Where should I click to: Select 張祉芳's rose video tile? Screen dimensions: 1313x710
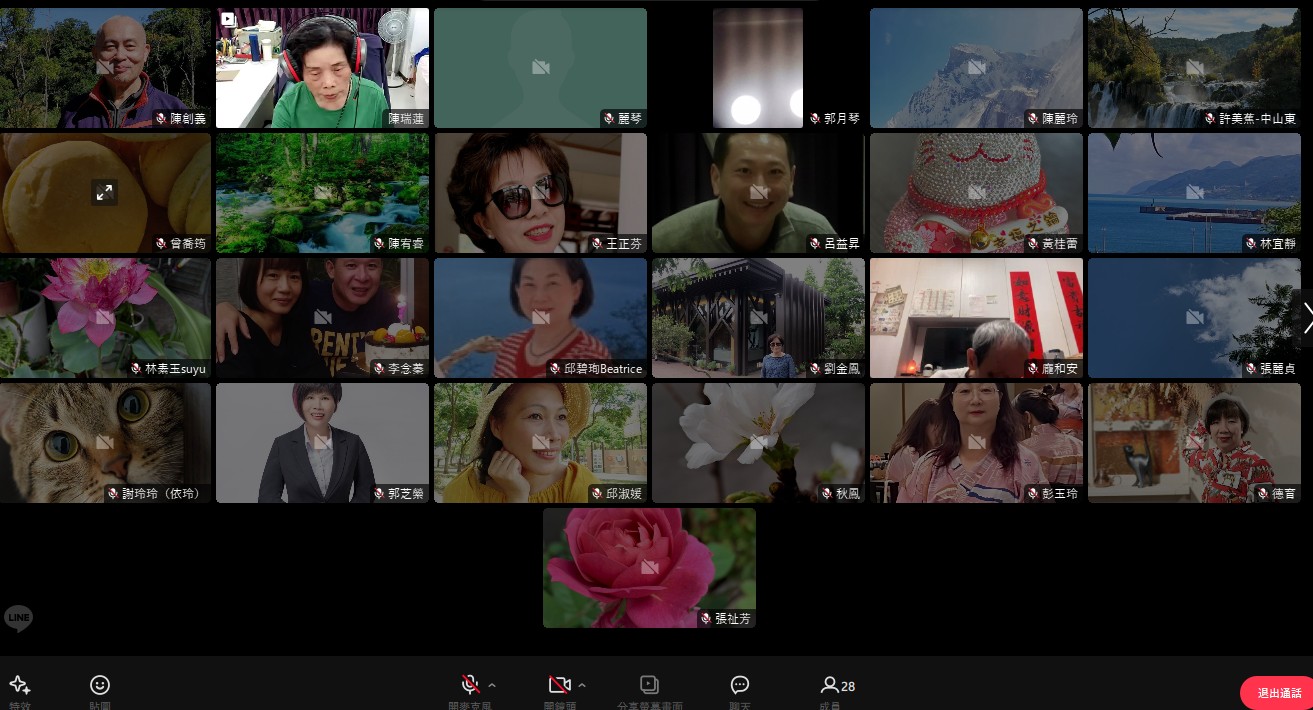click(649, 567)
